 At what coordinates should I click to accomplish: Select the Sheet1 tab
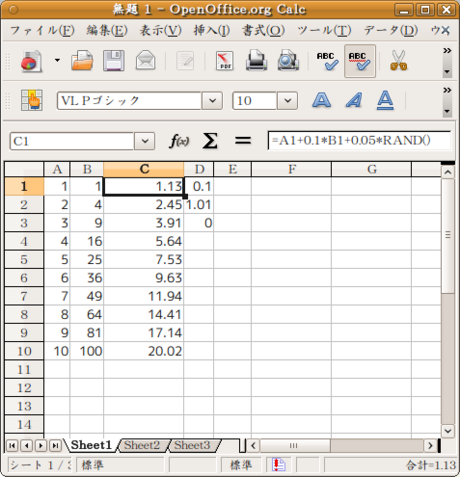coord(91,445)
